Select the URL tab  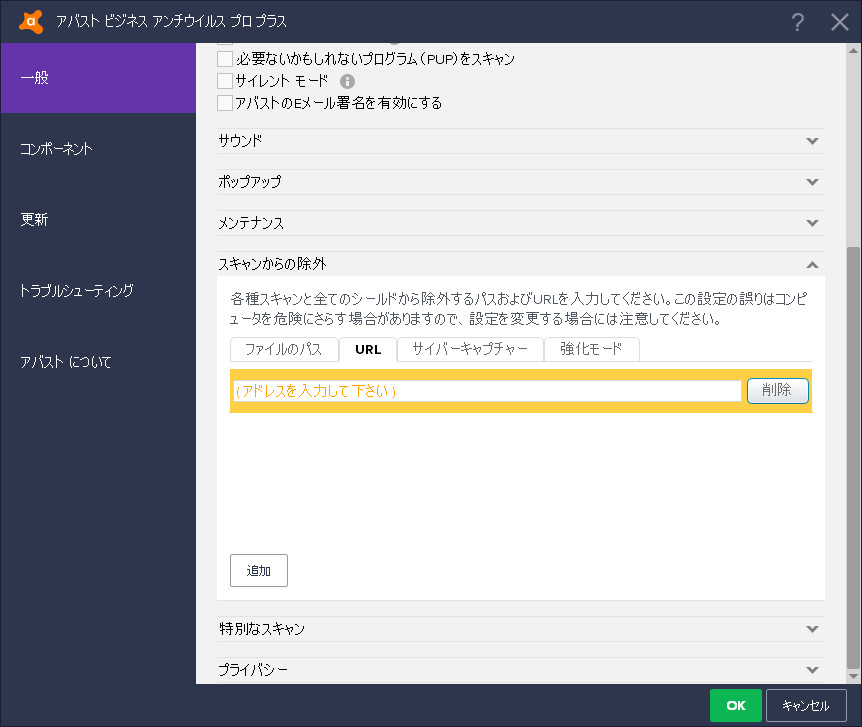[x=368, y=349]
